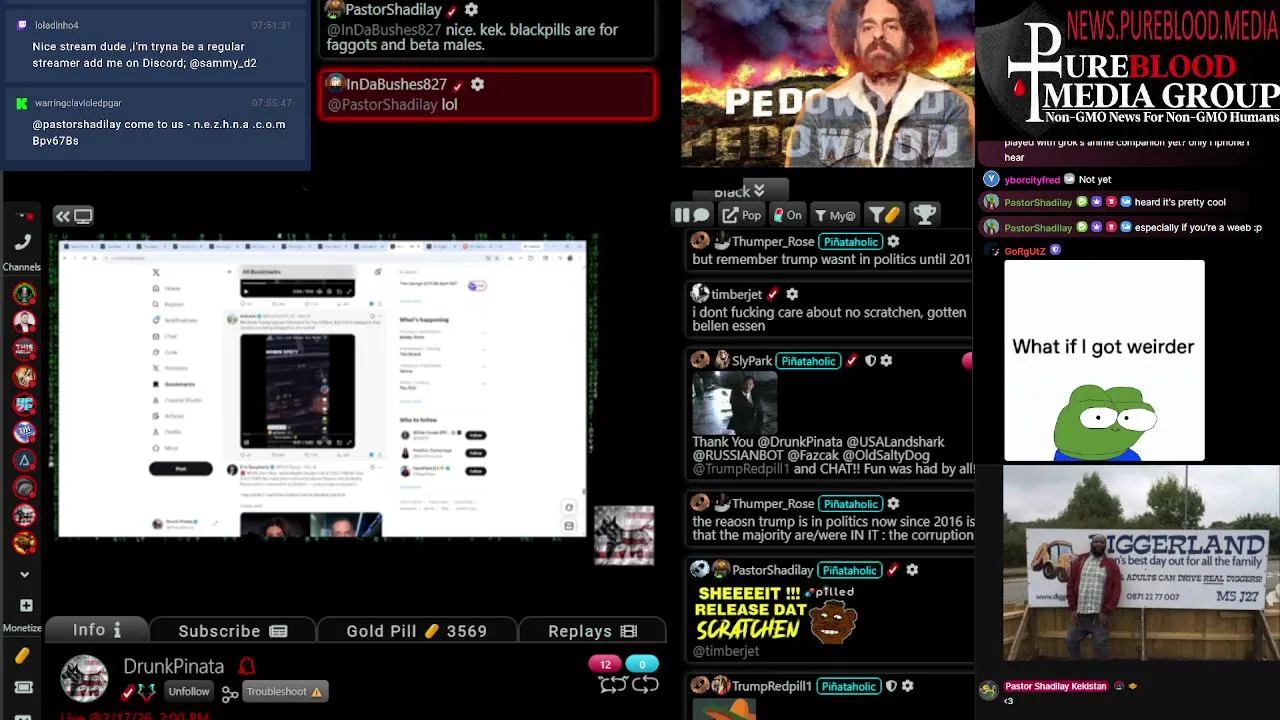Click the monitor screen icon beside arrows

tap(83, 216)
